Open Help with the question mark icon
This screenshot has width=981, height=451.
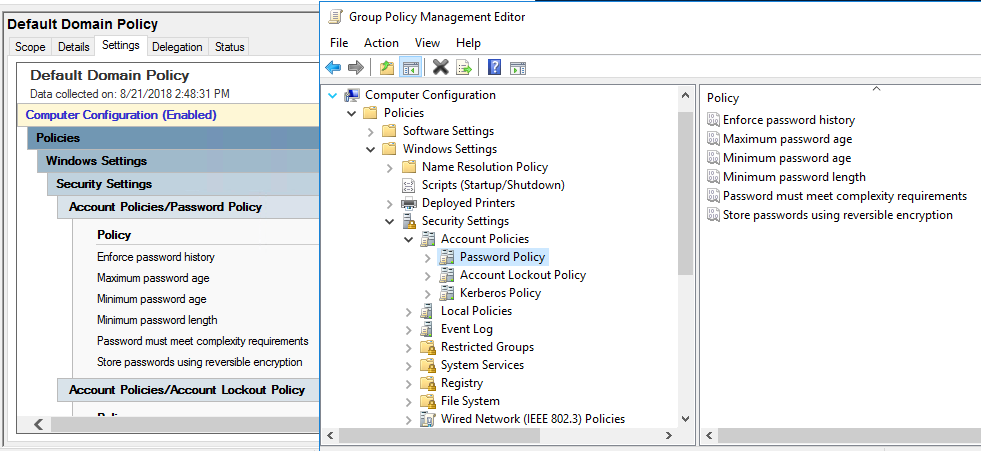(x=494, y=67)
